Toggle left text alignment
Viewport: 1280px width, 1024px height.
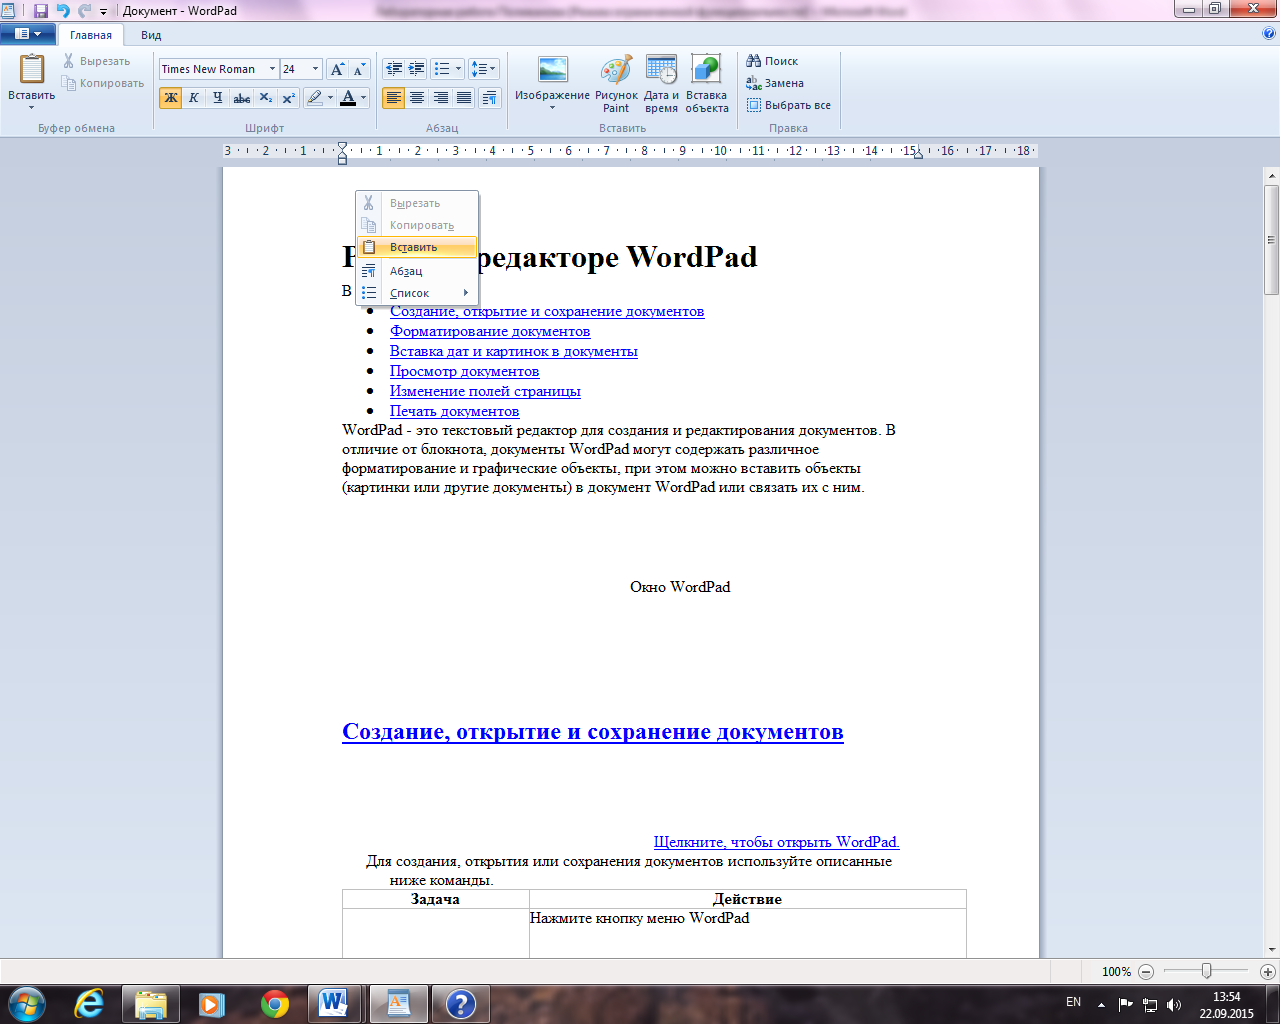click(x=394, y=98)
